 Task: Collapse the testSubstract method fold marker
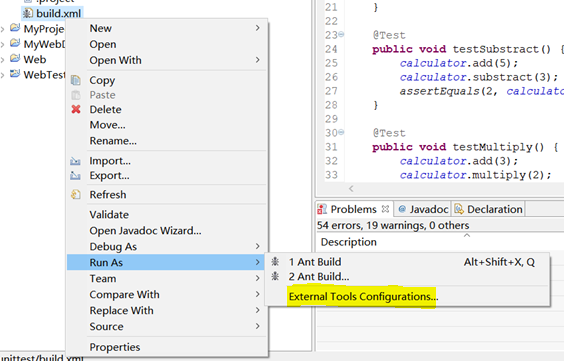tap(341, 35)
